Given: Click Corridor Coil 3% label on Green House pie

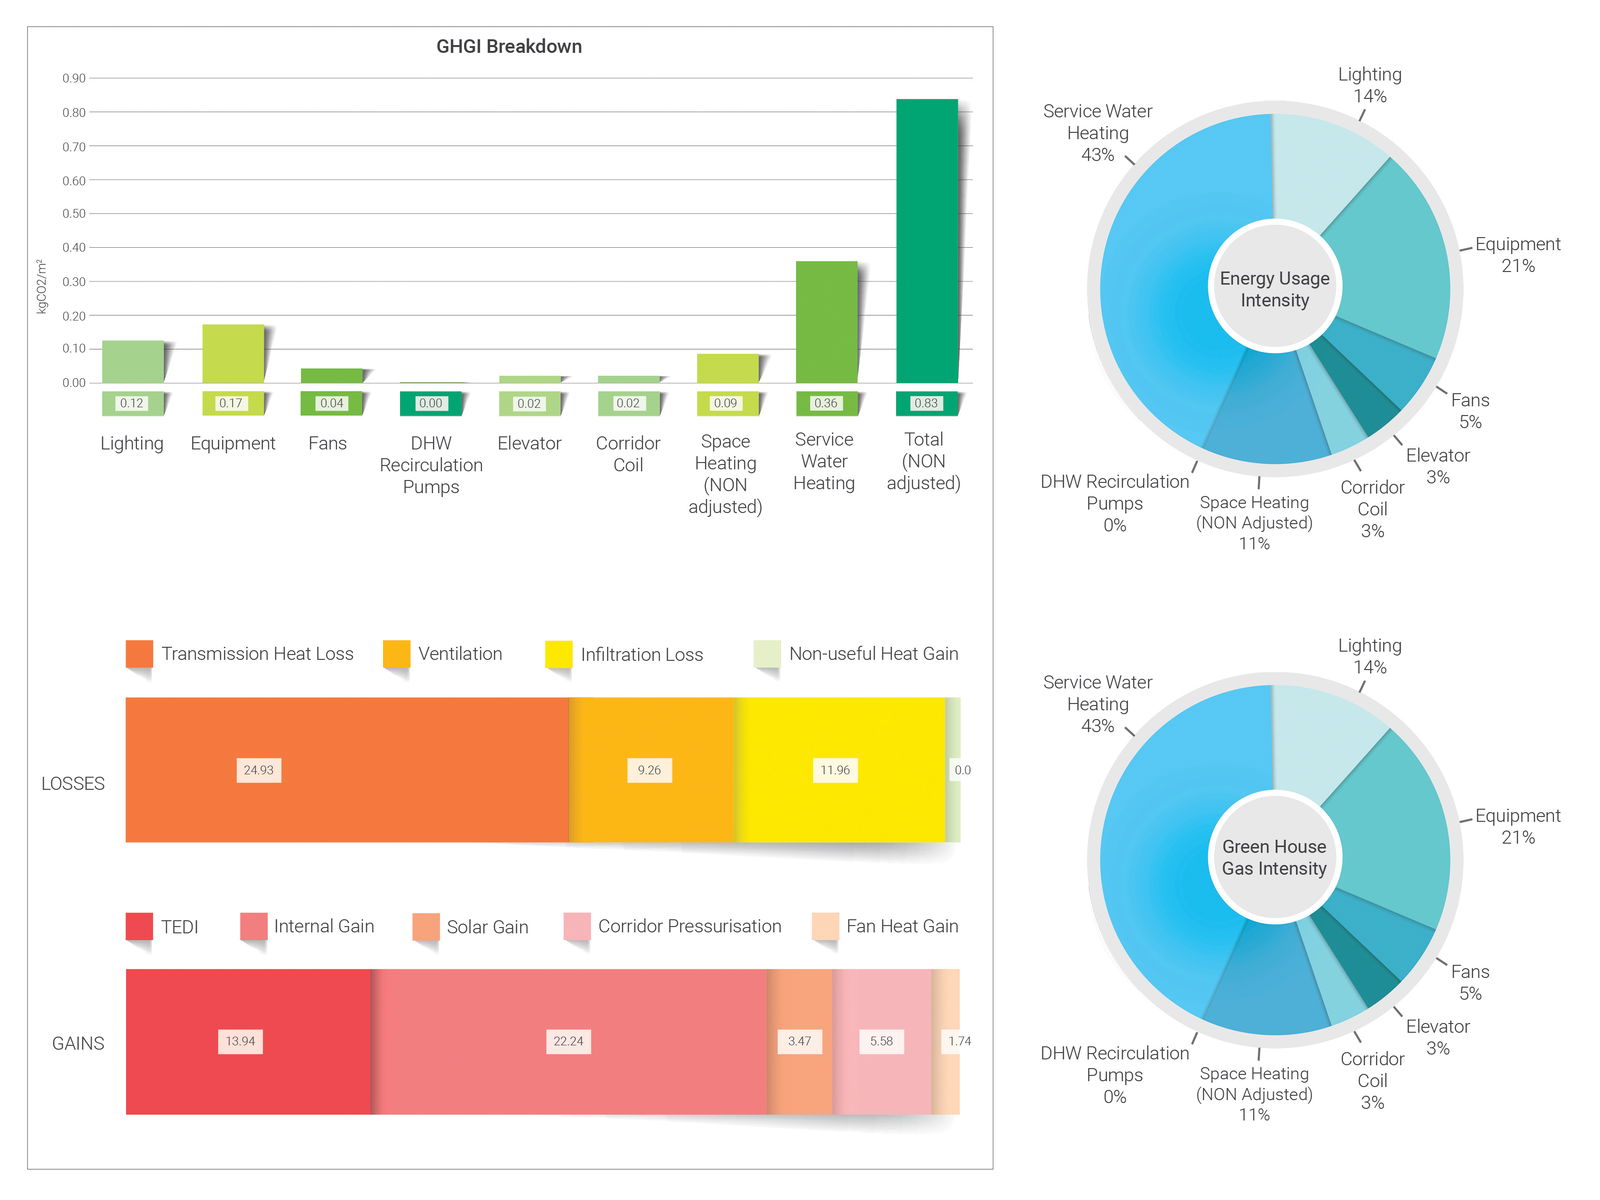Looking at the screenshot, I should 1372,1080.
